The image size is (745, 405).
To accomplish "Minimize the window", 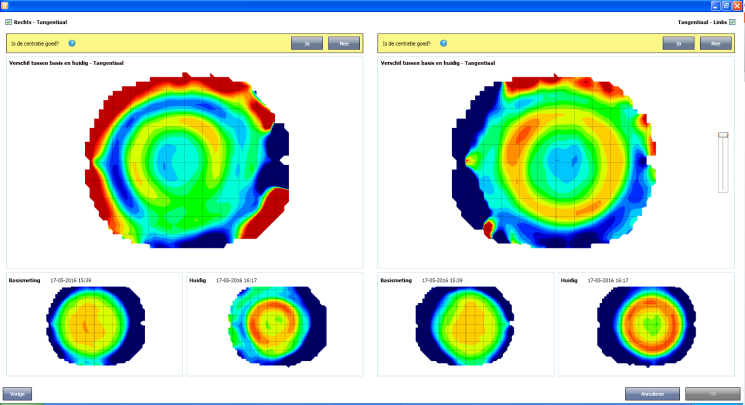I will click(x=716, y=6).
